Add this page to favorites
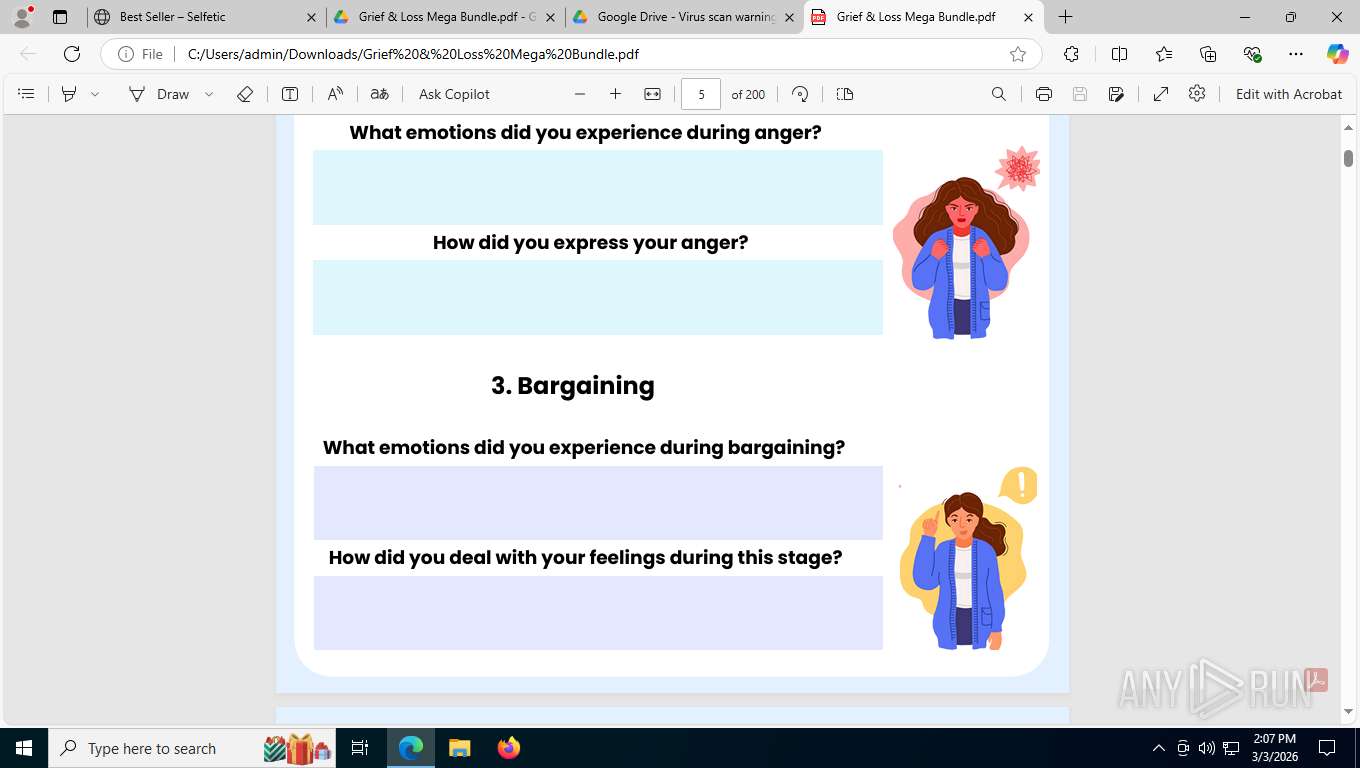This screenshot has width=1360, height=768. pyautogui.click(x=1018, y=54)
